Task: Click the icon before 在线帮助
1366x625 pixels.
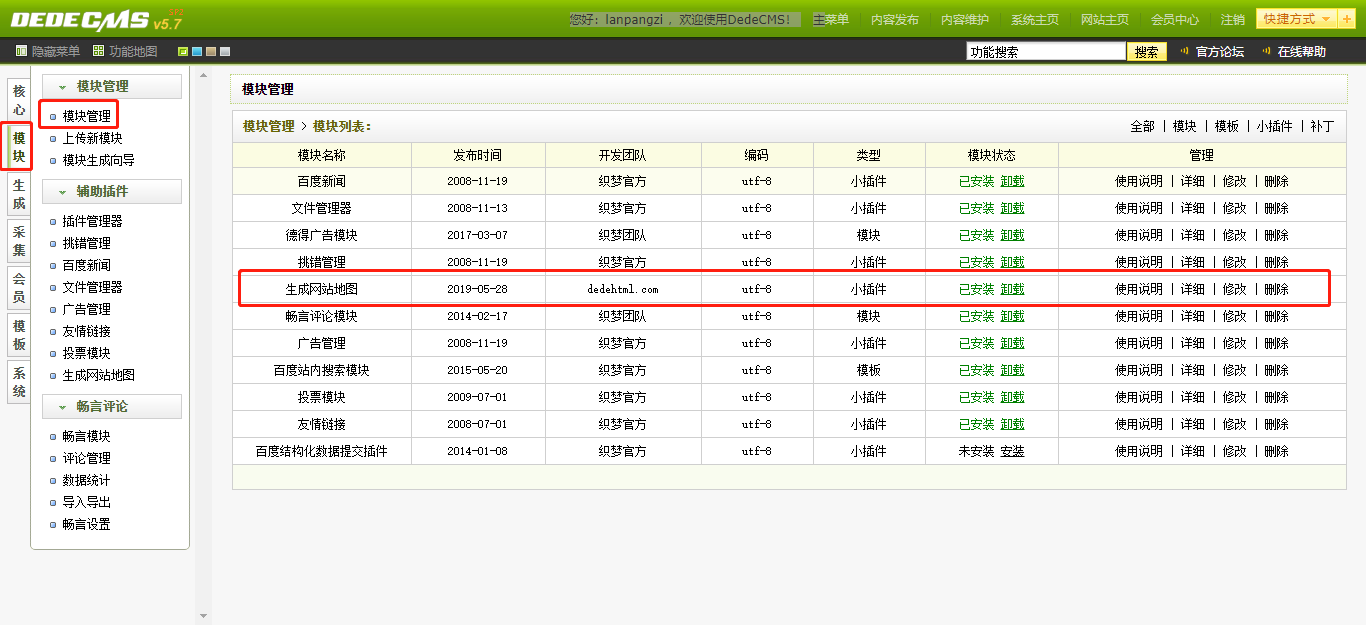Action: coord(1267,51)
